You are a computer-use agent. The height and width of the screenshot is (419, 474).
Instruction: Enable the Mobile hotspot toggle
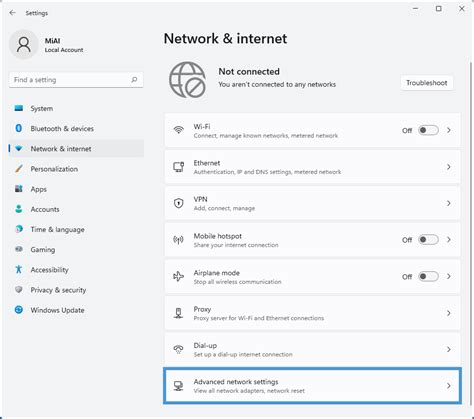[x=428, y=240]
